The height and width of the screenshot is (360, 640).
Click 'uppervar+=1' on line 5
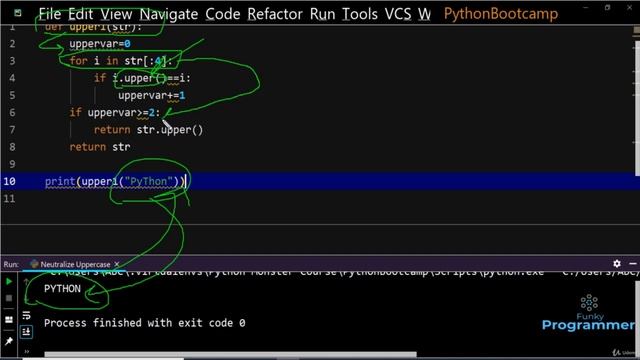click(151, 96)
